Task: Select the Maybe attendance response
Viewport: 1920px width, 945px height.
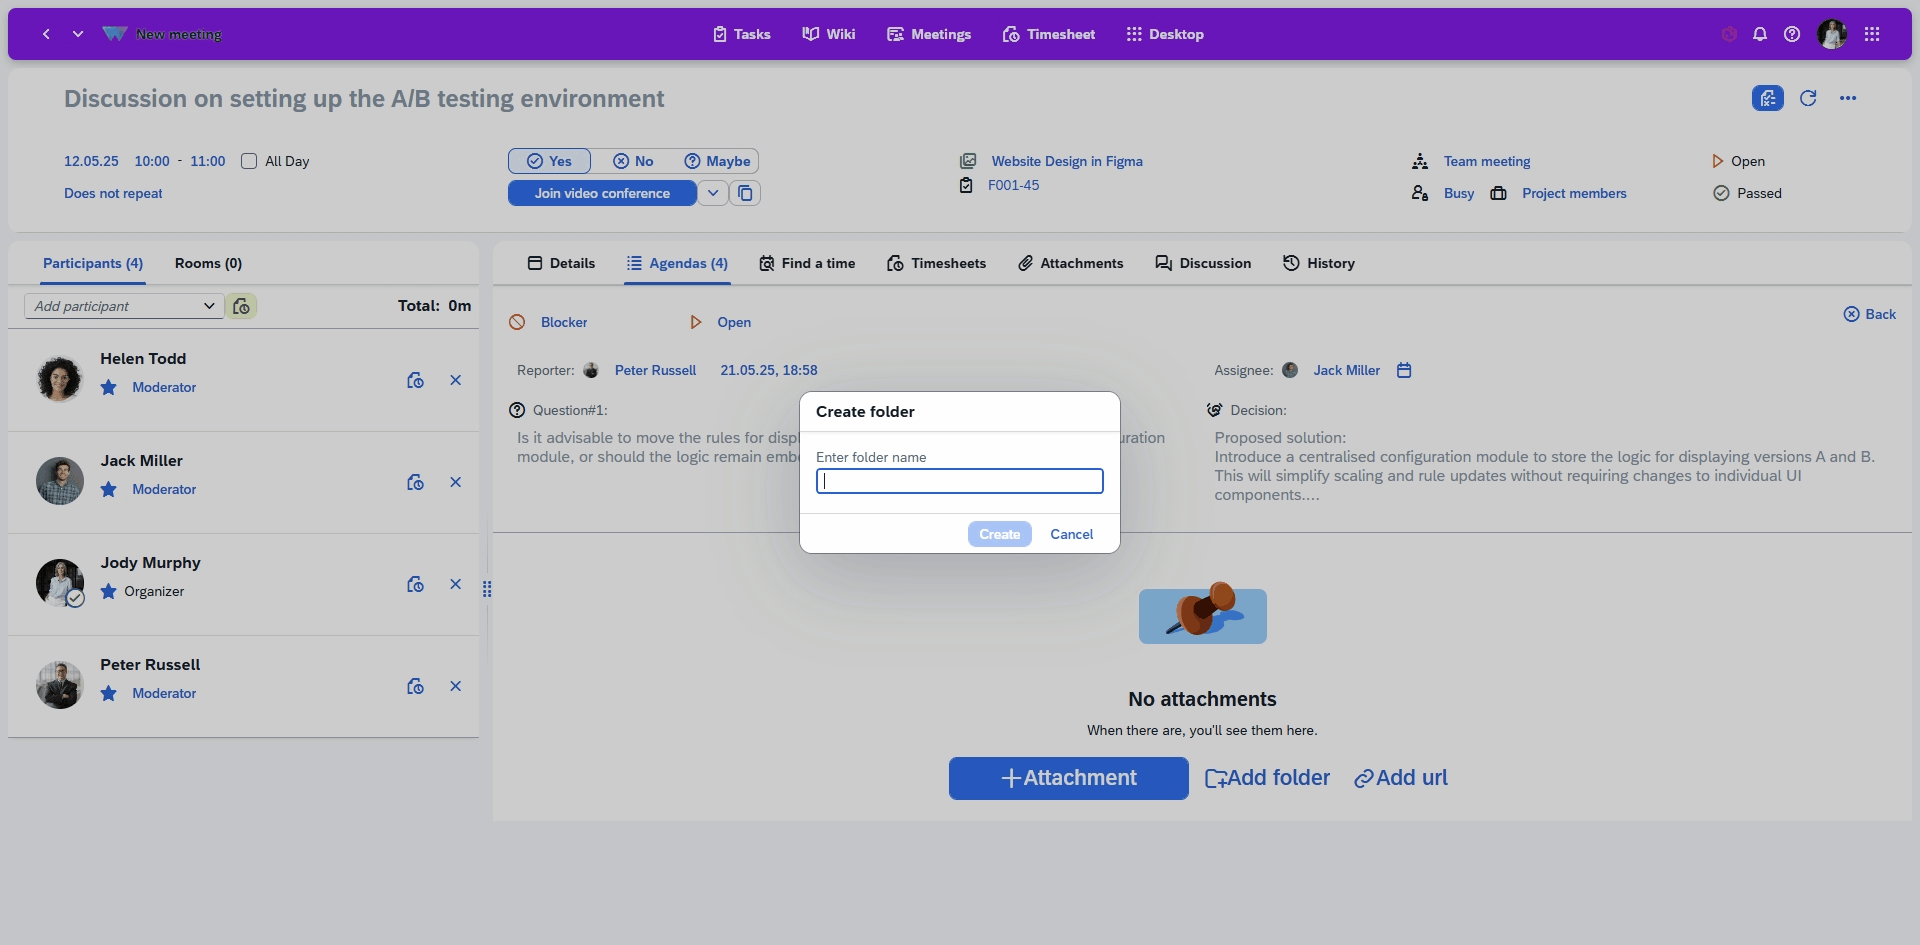Action: 717,161
